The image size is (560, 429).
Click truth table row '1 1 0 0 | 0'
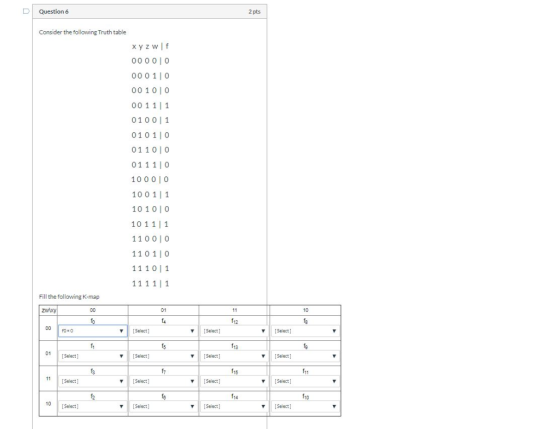tap(150, 239)
